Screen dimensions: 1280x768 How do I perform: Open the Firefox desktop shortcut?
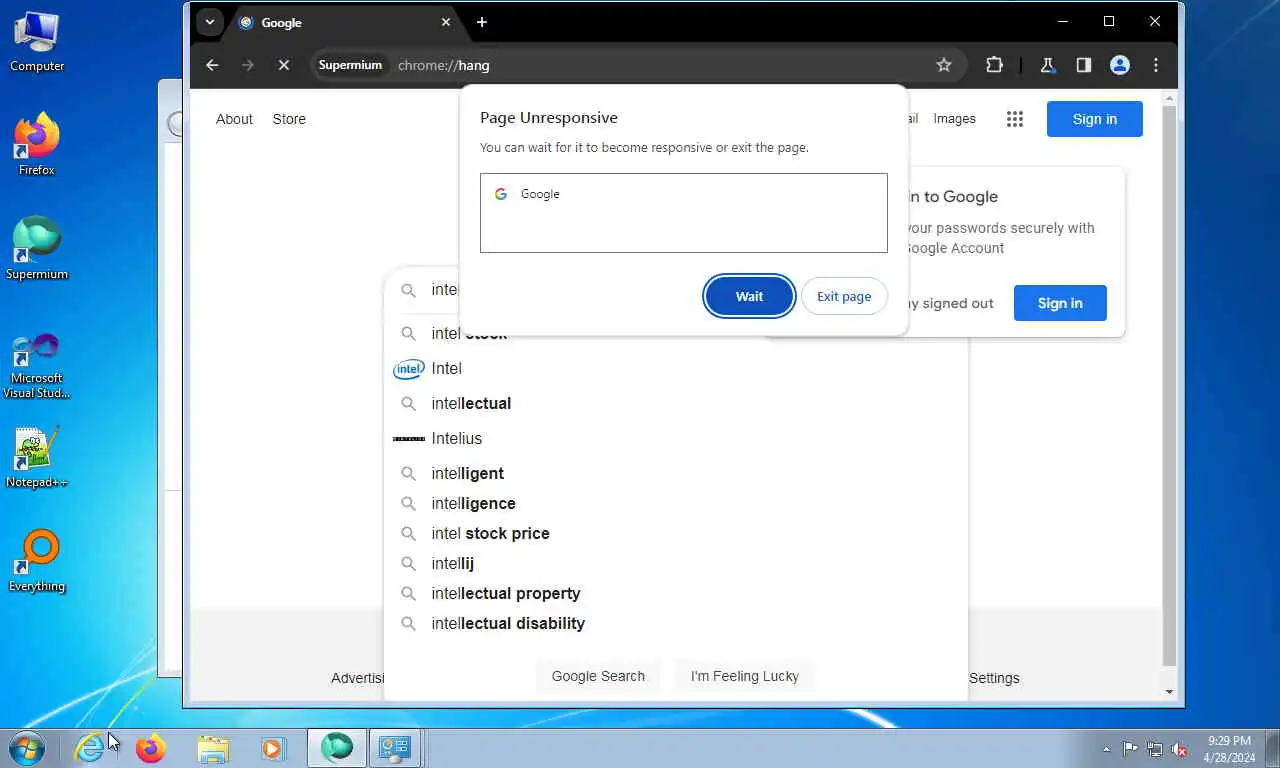point(37,145)
